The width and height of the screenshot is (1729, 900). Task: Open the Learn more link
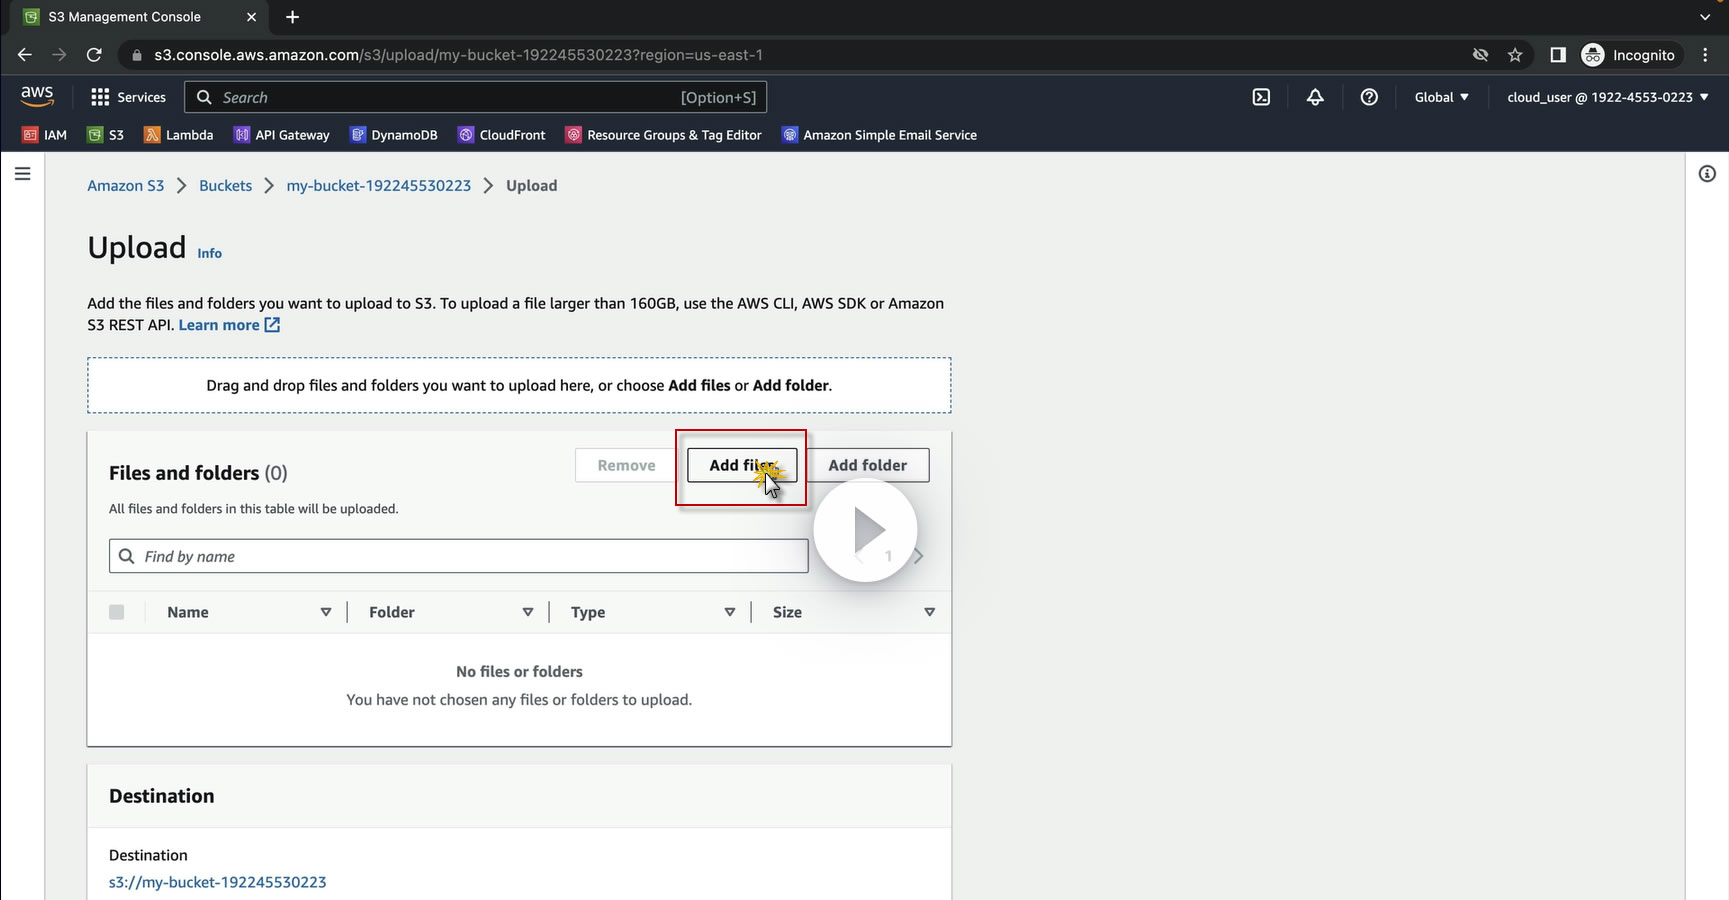coord(229,325)
